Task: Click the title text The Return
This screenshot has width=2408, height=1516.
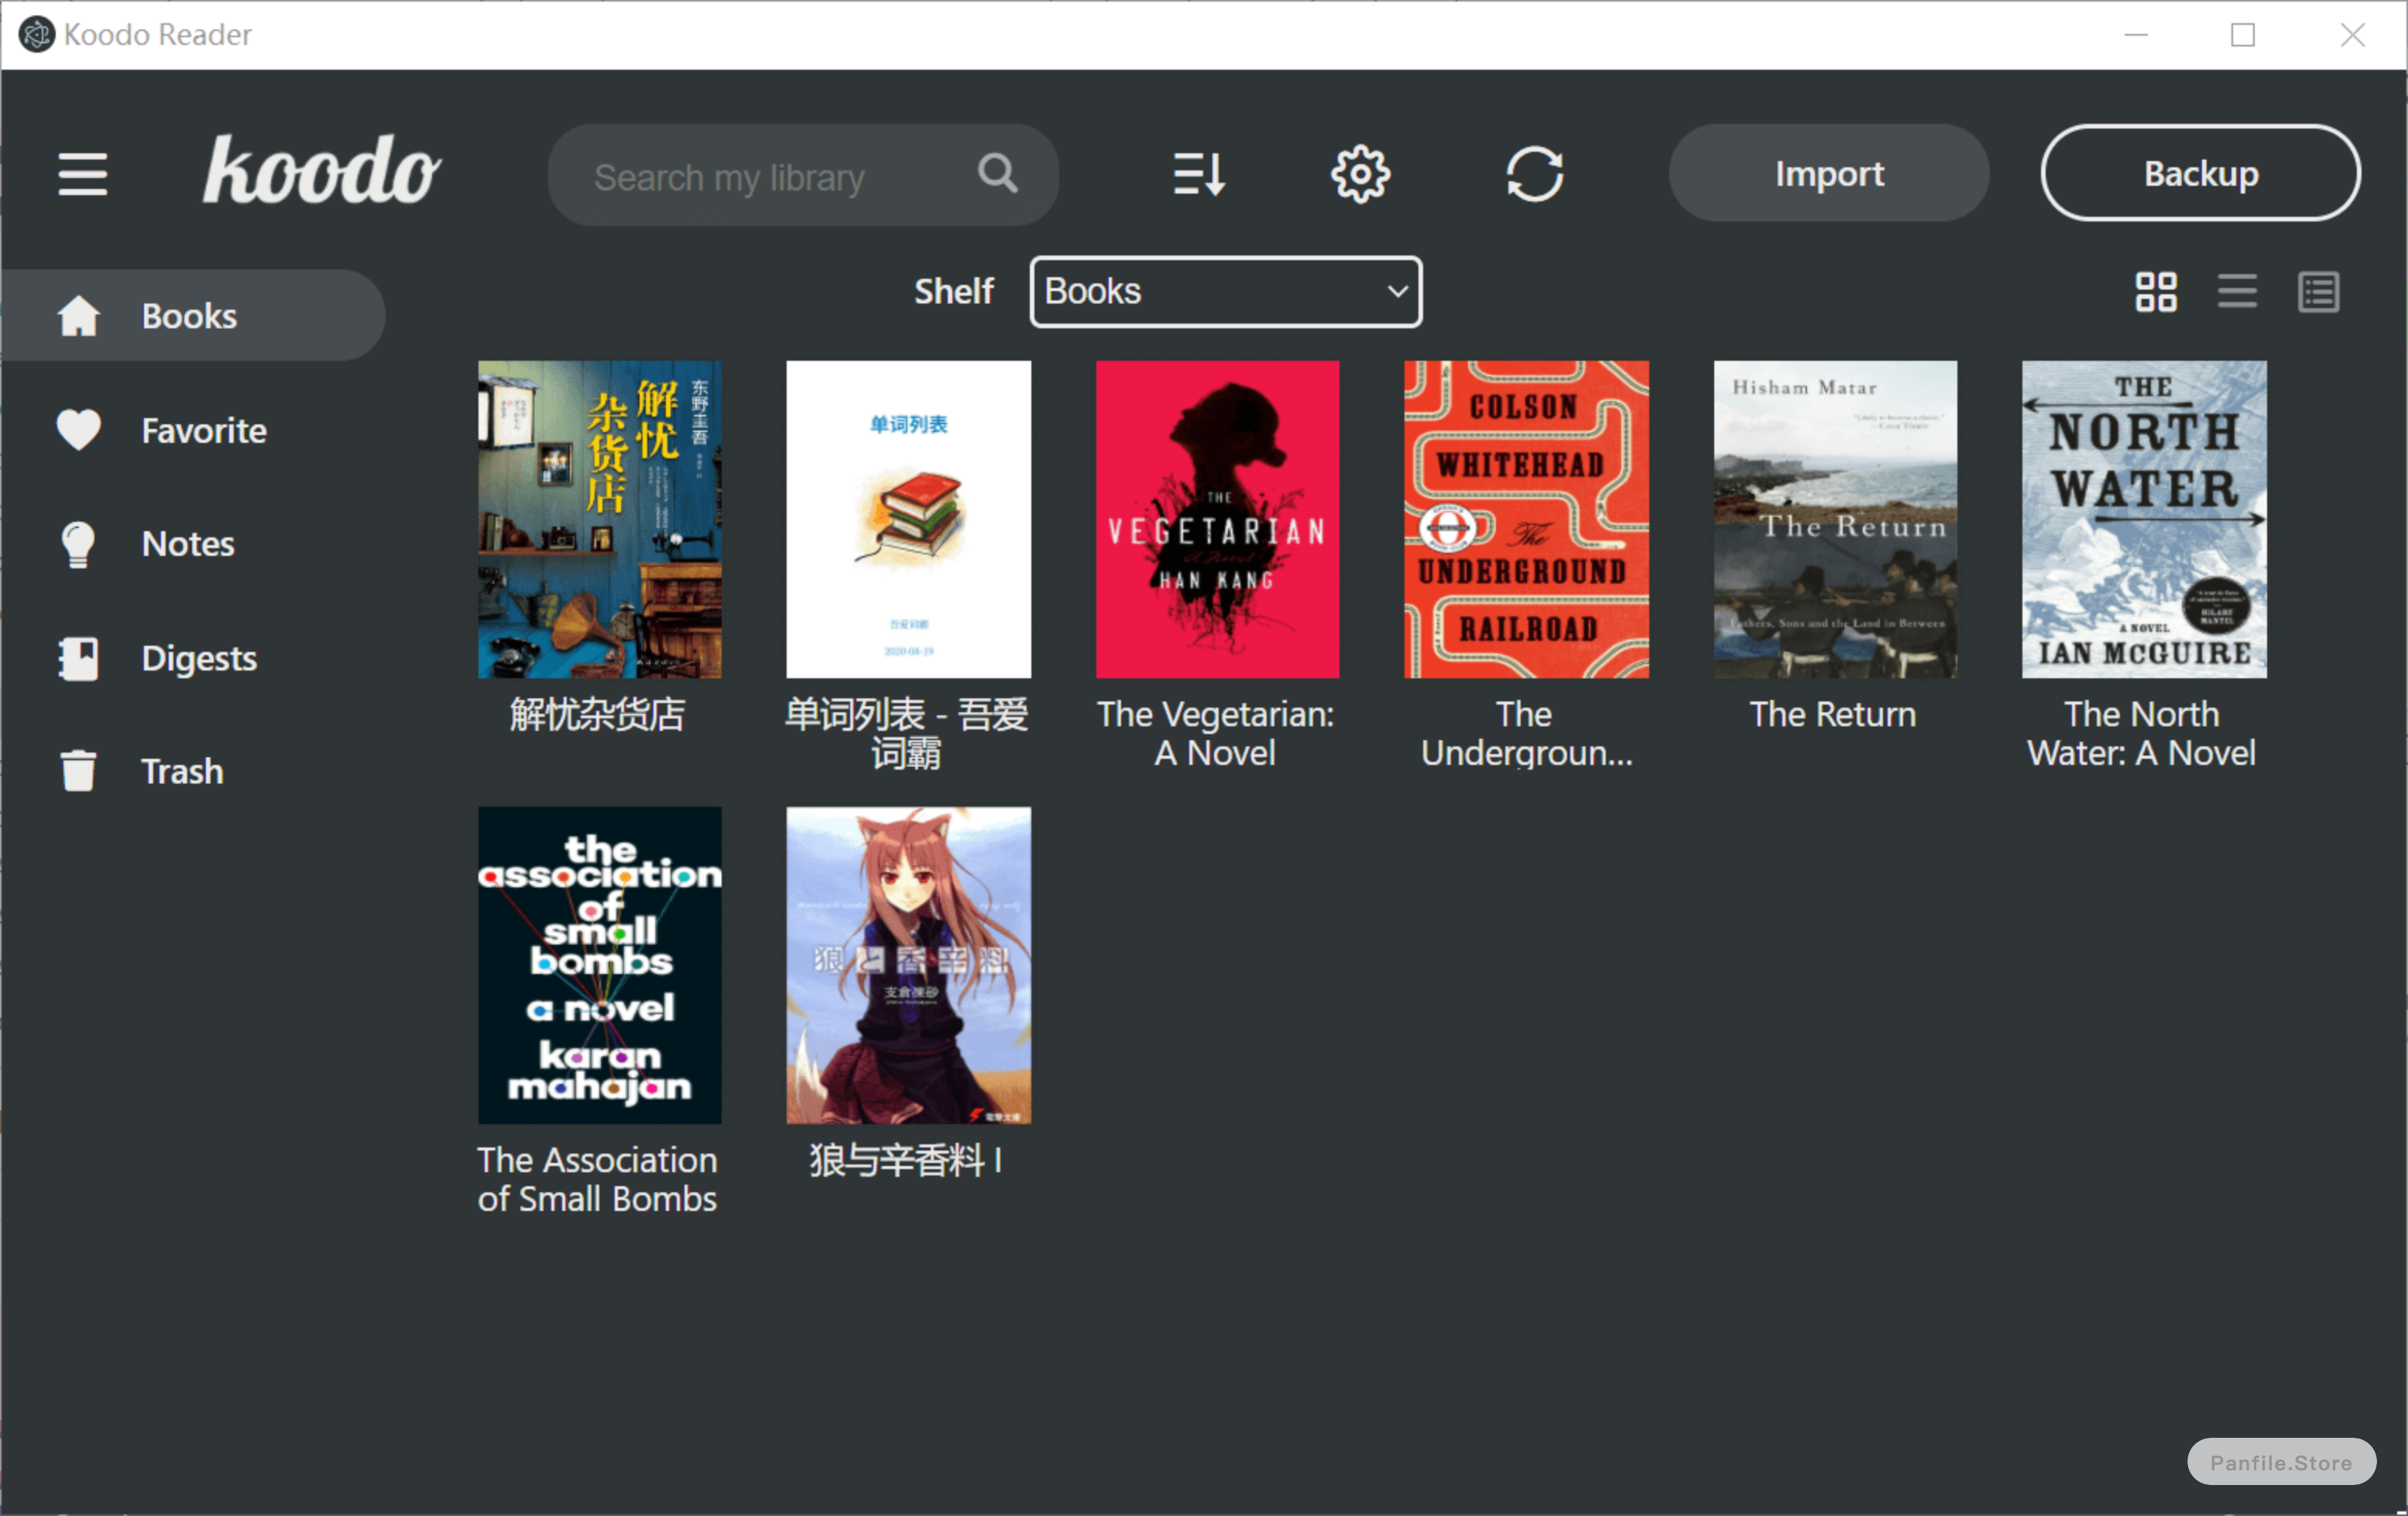Action: coord(1833,715)
